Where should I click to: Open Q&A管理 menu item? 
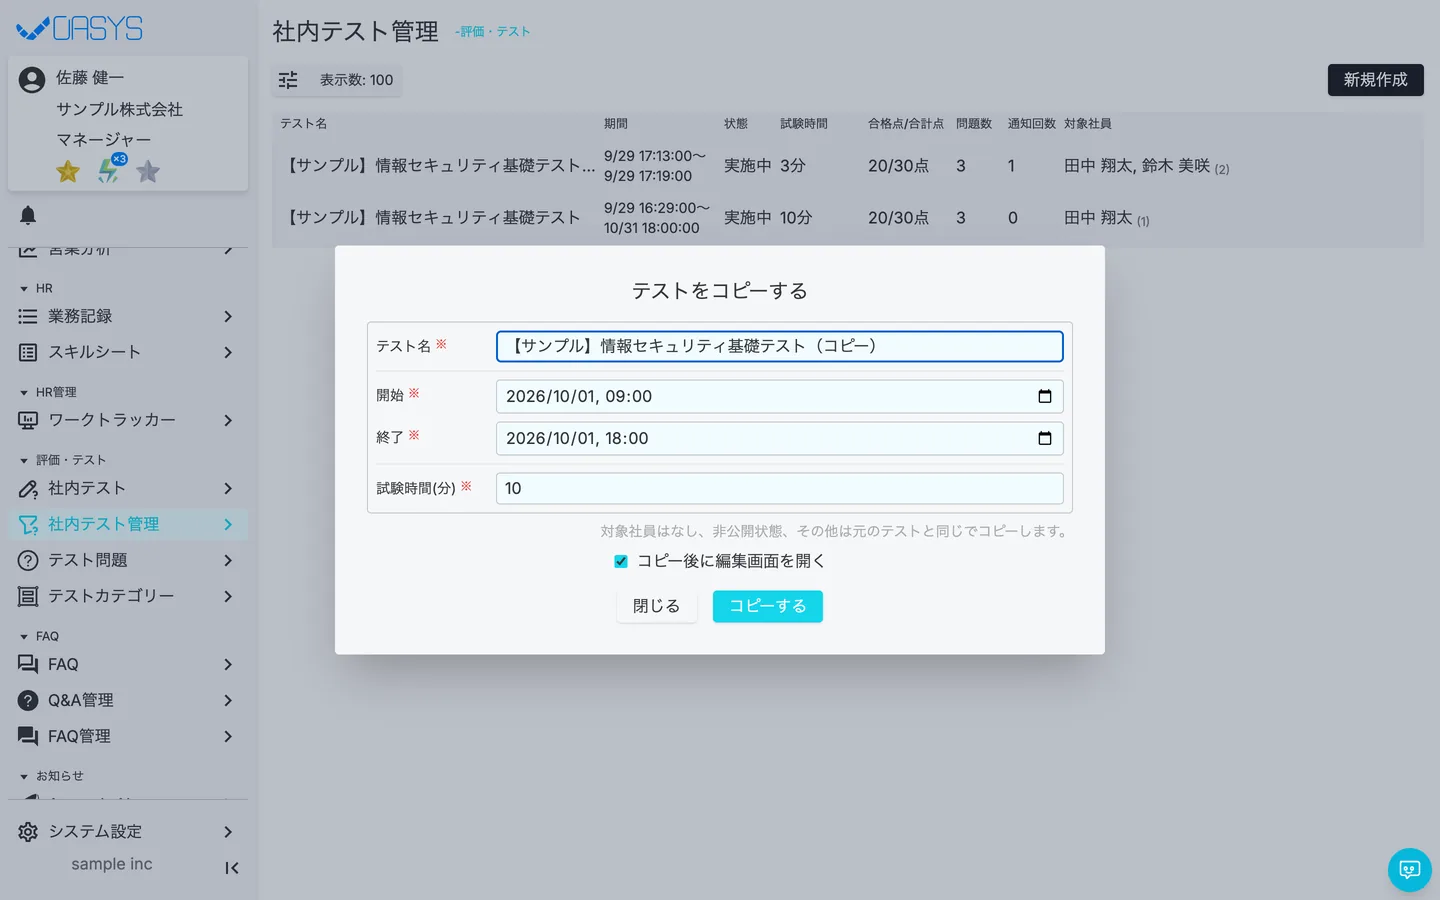click(x=128, y=700)
